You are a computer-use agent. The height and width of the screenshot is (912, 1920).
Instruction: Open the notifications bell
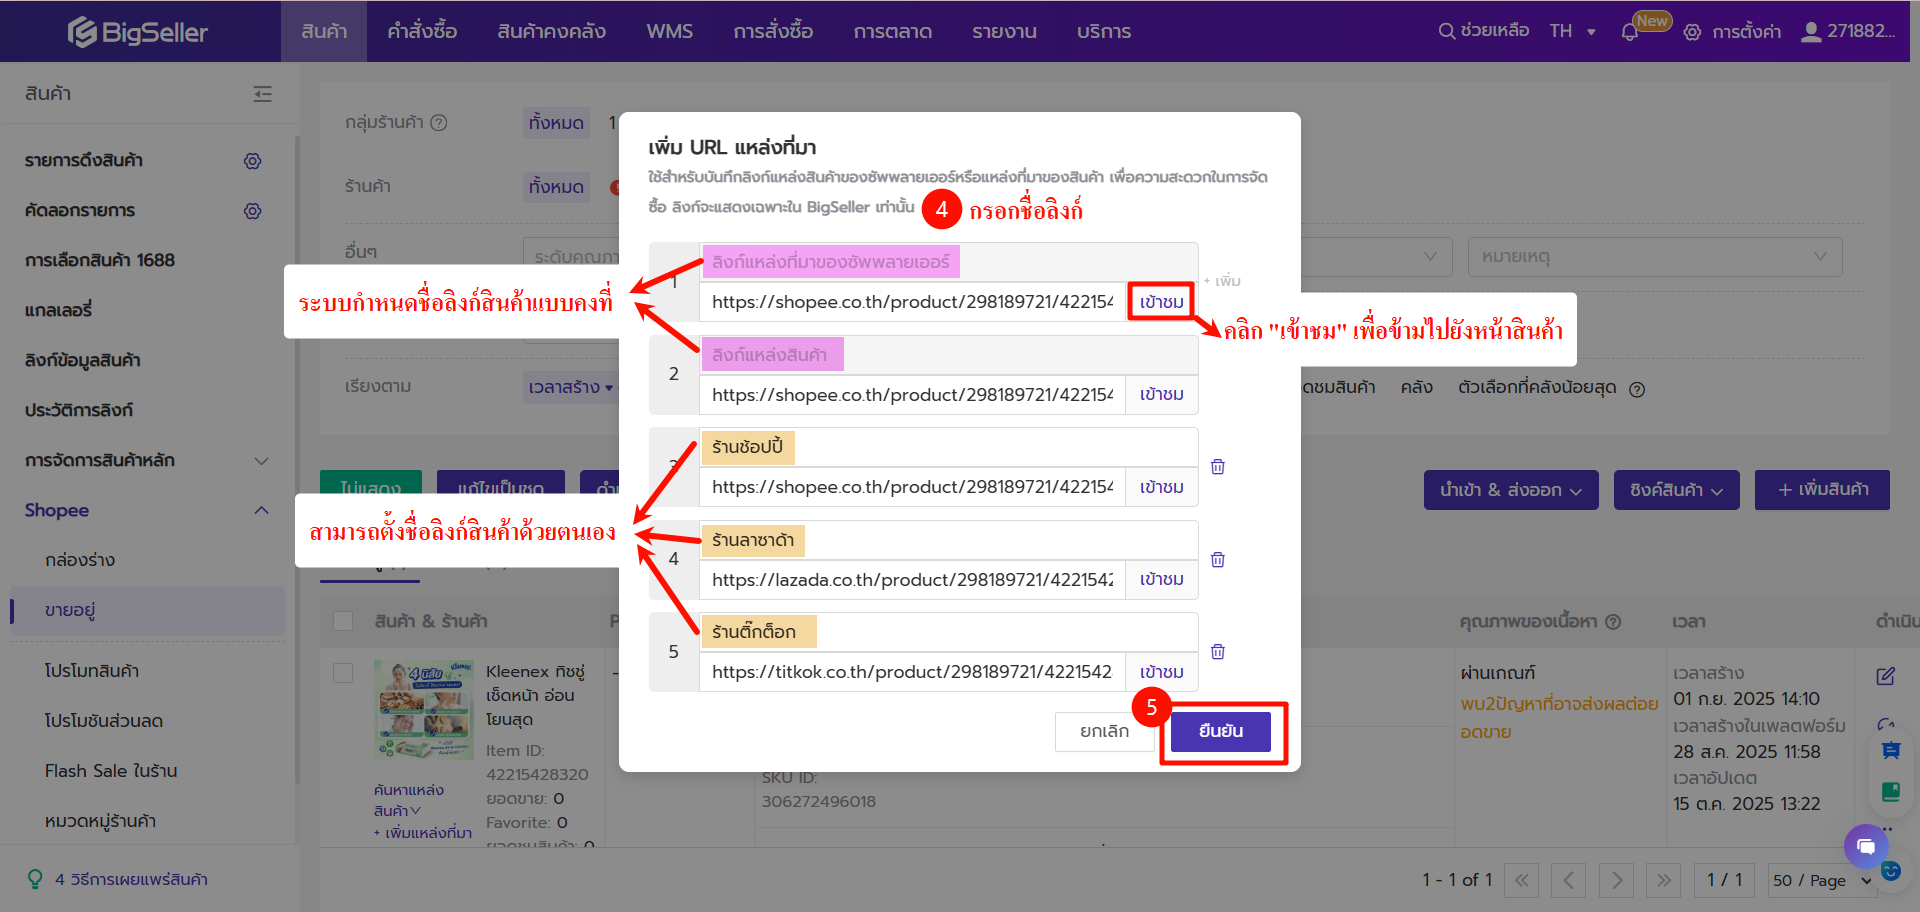(1630, 32)
